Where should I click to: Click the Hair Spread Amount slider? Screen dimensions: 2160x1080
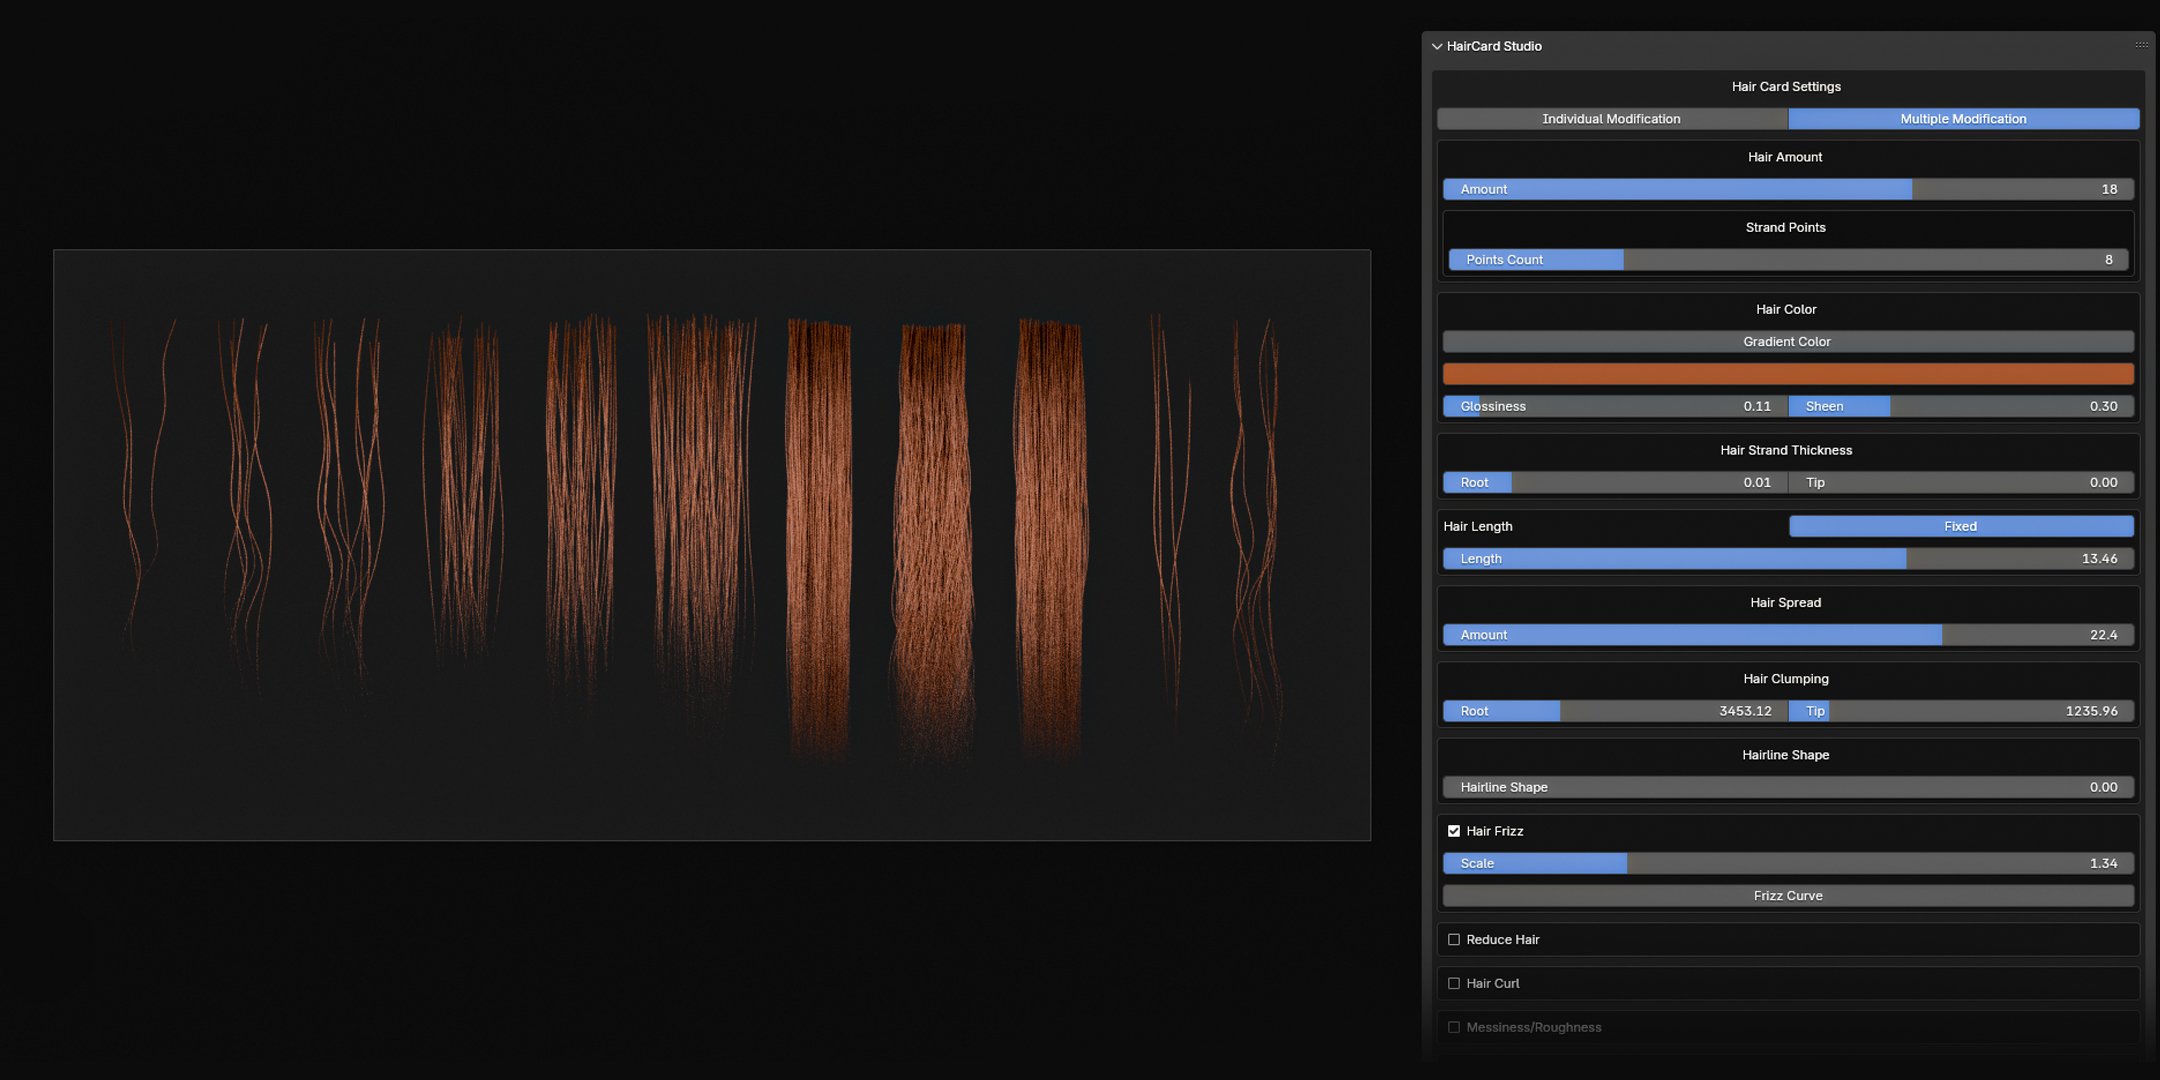click(x=1787, y=635)
